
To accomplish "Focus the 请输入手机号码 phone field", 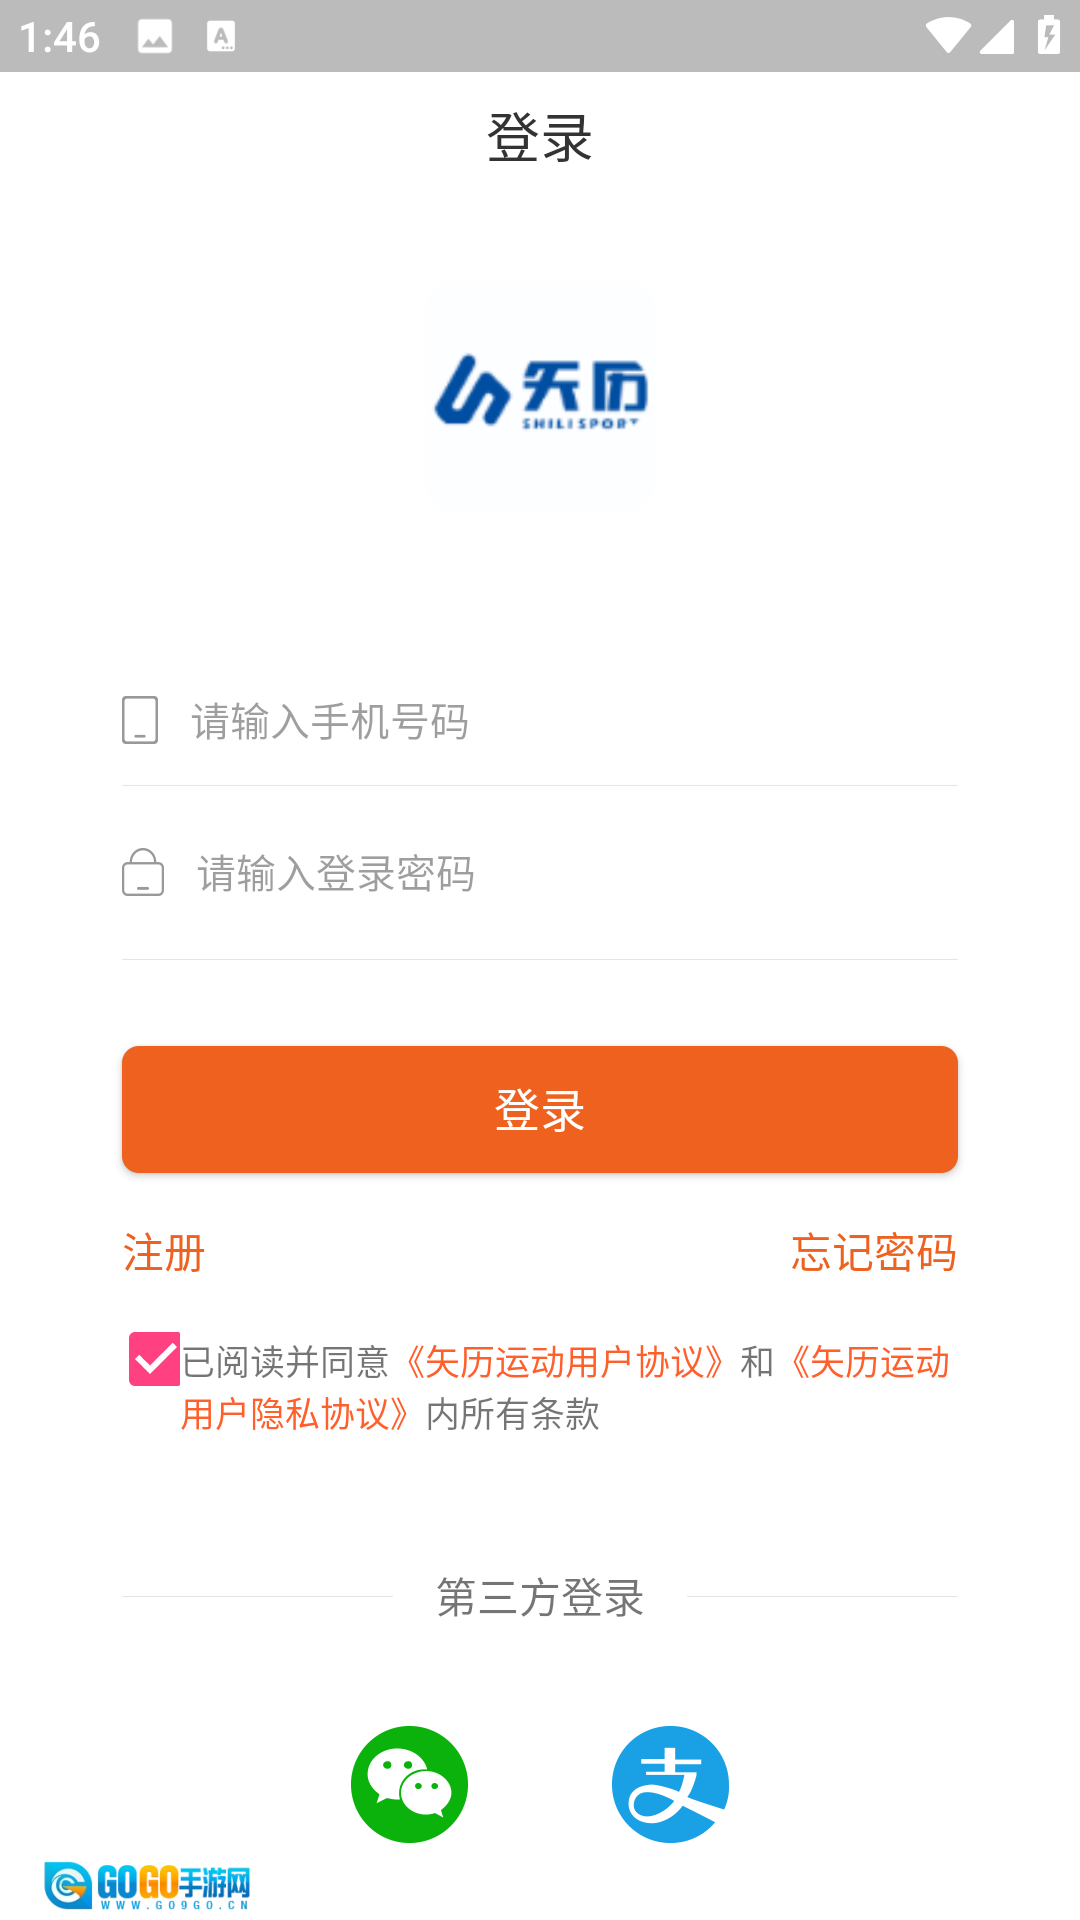I will [x=570, y=721].
